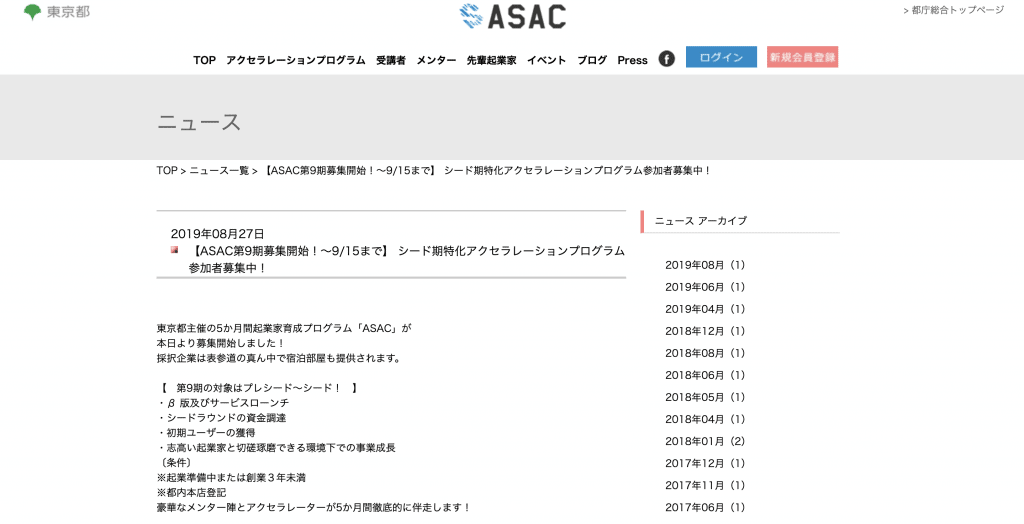Click the 〔条件〕 label
1024x524 pixels.
174,463
